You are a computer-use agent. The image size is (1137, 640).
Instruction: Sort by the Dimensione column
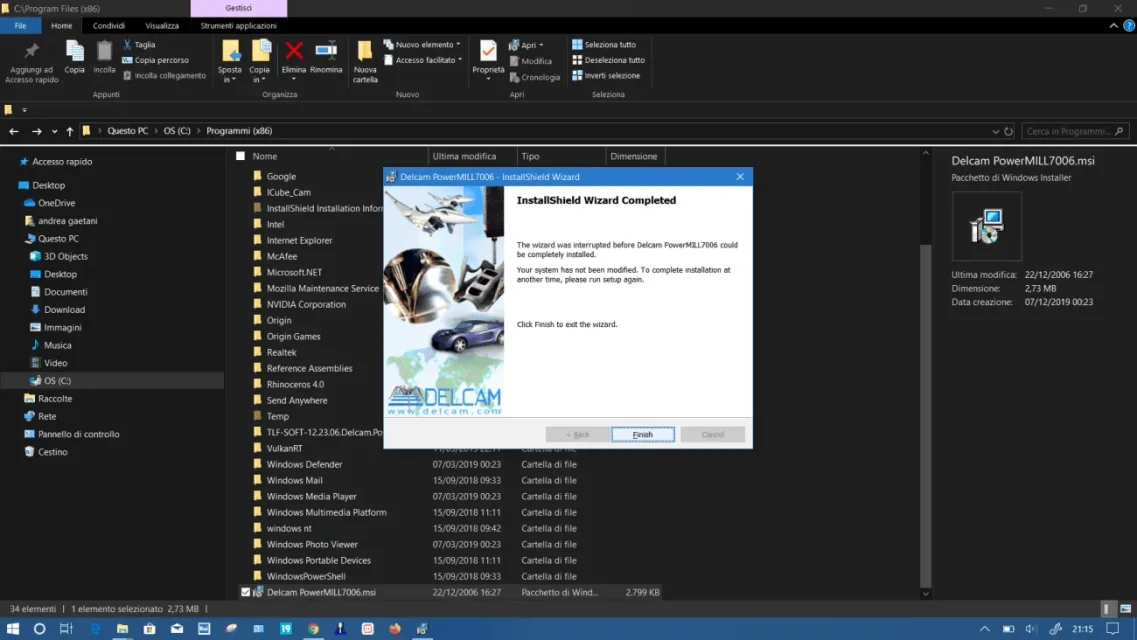634,156
